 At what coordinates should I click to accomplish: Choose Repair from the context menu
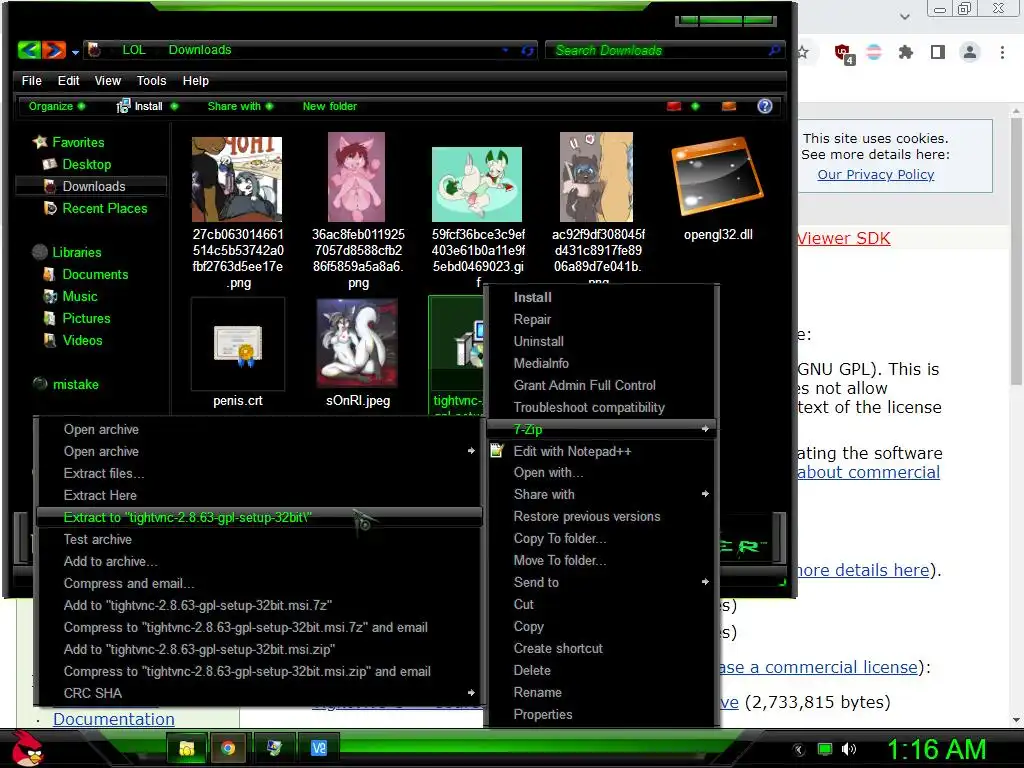click(x=532, y=319)
